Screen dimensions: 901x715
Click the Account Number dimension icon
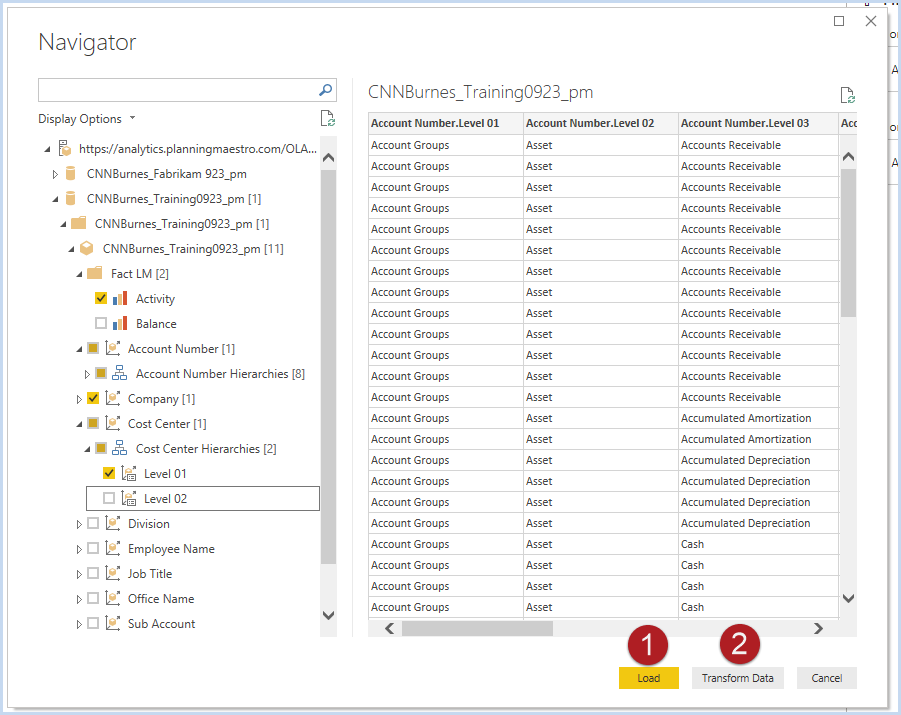113,348
